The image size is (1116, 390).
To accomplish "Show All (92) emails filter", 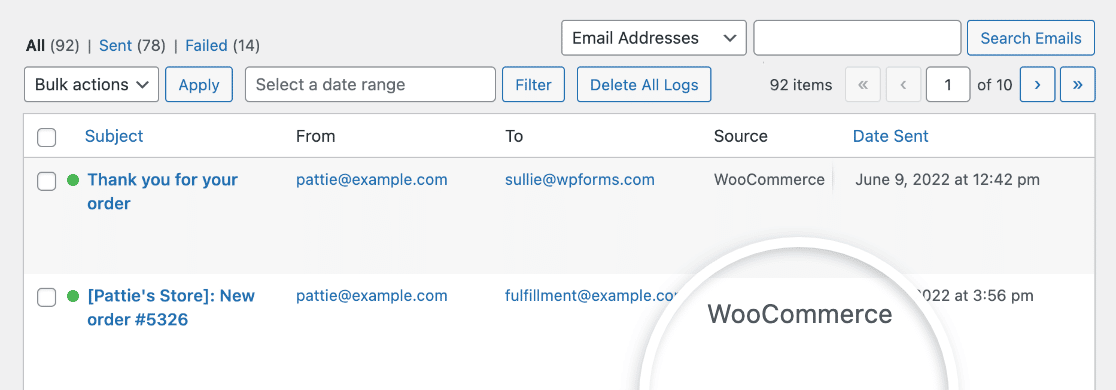I will click(x=52, y=46).
